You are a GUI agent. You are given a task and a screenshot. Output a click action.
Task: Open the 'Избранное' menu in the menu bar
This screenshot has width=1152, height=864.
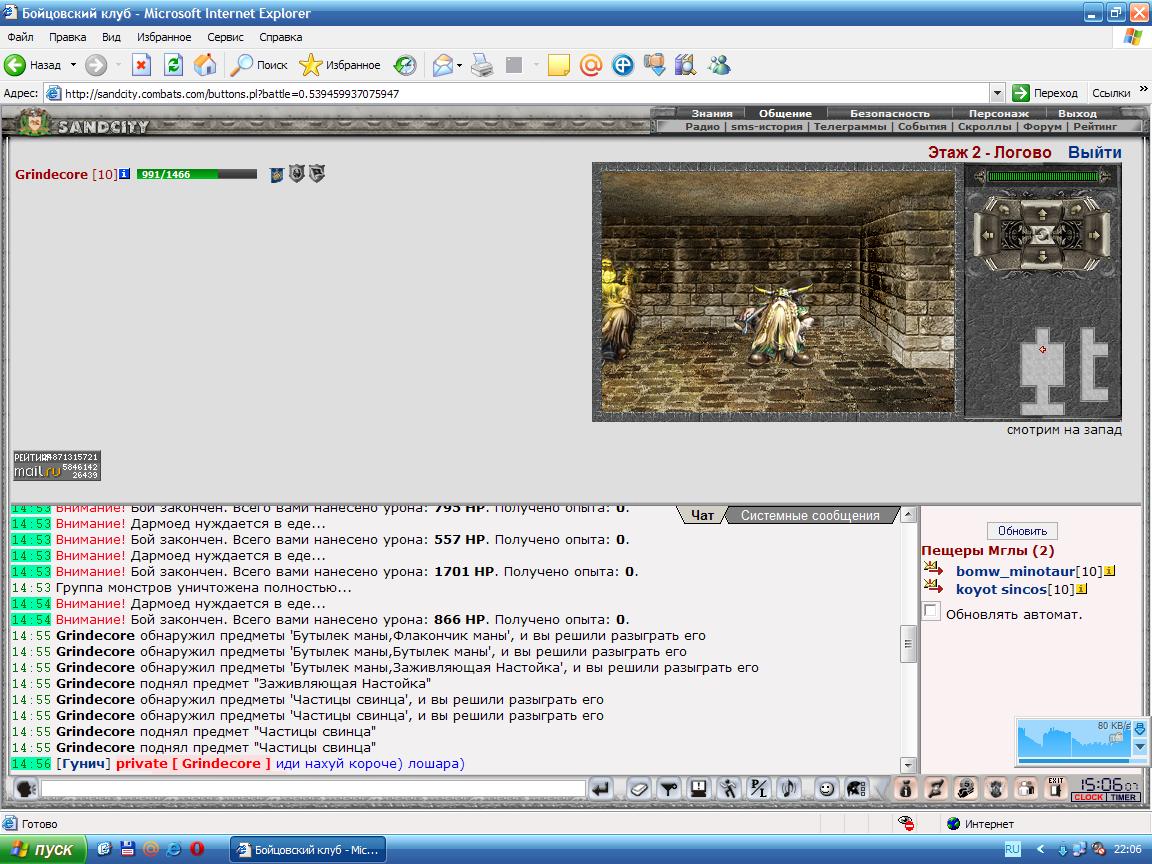[x=164, y=37]
